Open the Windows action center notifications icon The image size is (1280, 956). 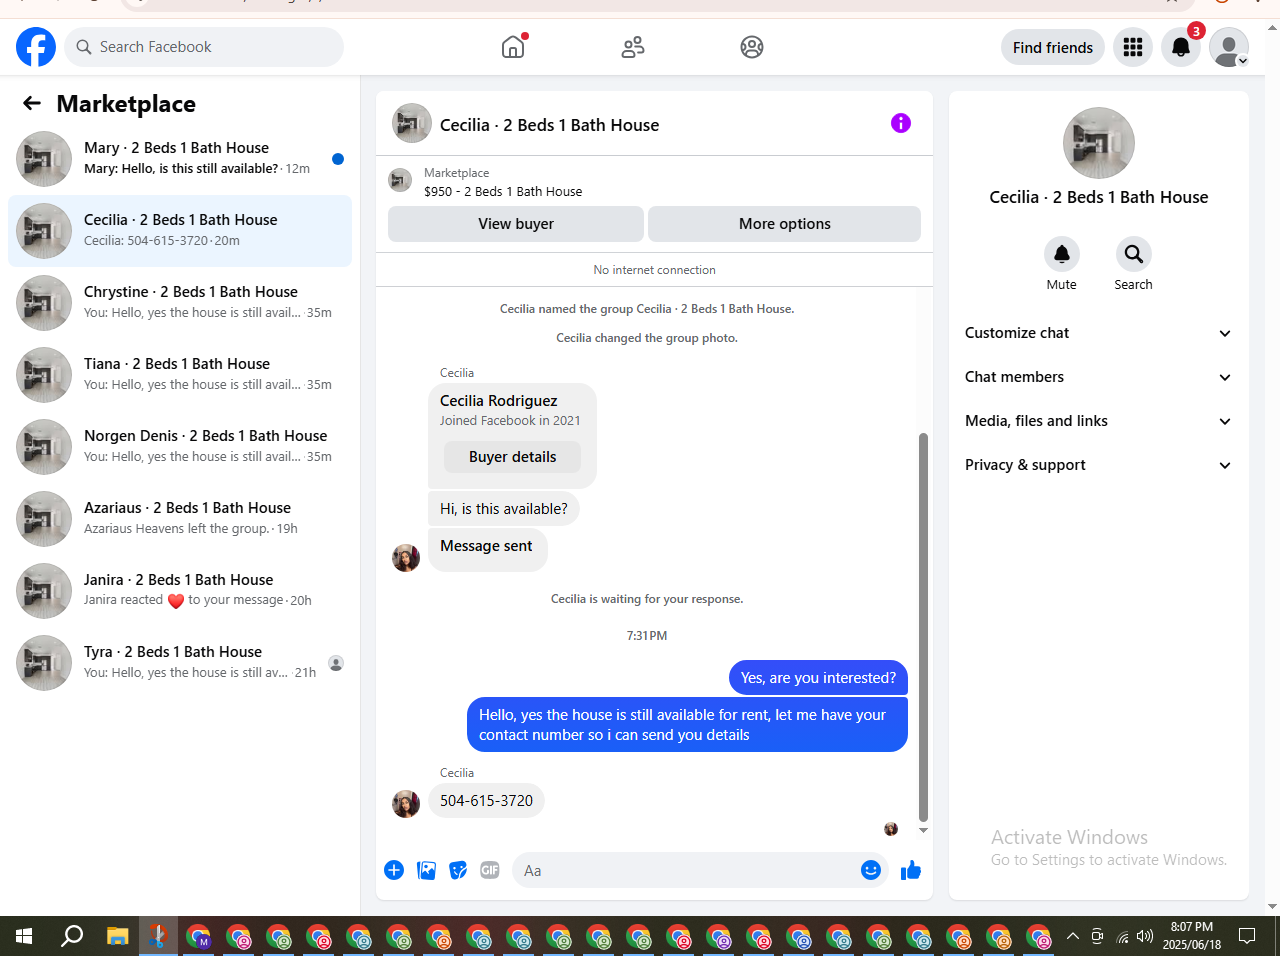pyautogui.click(x=1247, y=936)
